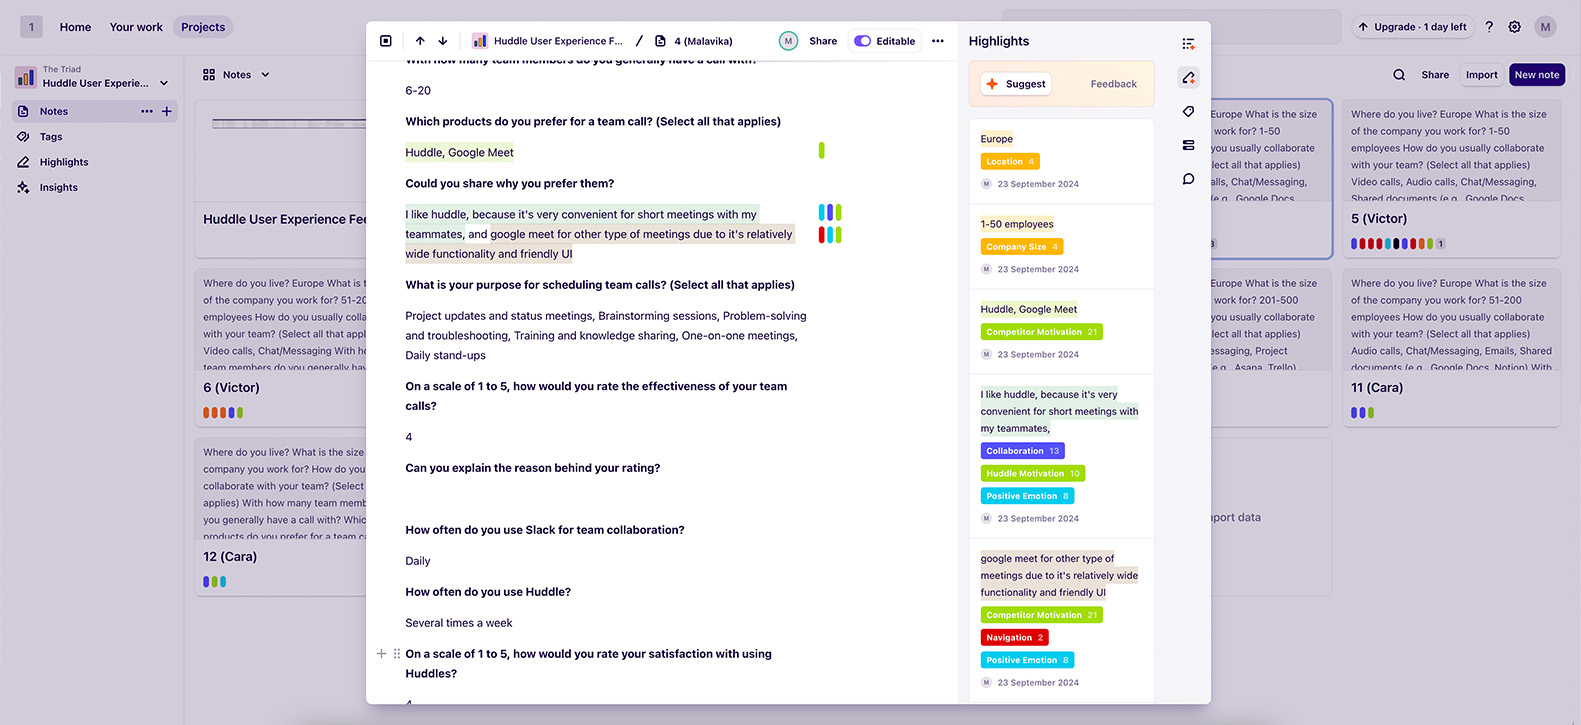Click 'Can you explain the reason behind your rating?'
This screenshot has width=1581, height=725.
[532, 468]
